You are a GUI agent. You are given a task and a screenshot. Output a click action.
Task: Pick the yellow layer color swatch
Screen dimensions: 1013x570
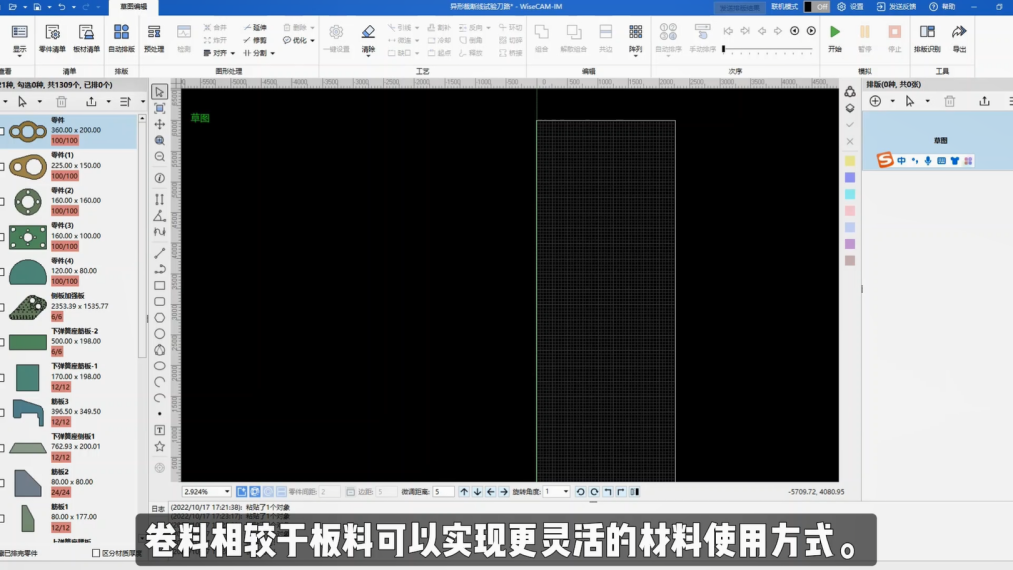tap(850, 160)
